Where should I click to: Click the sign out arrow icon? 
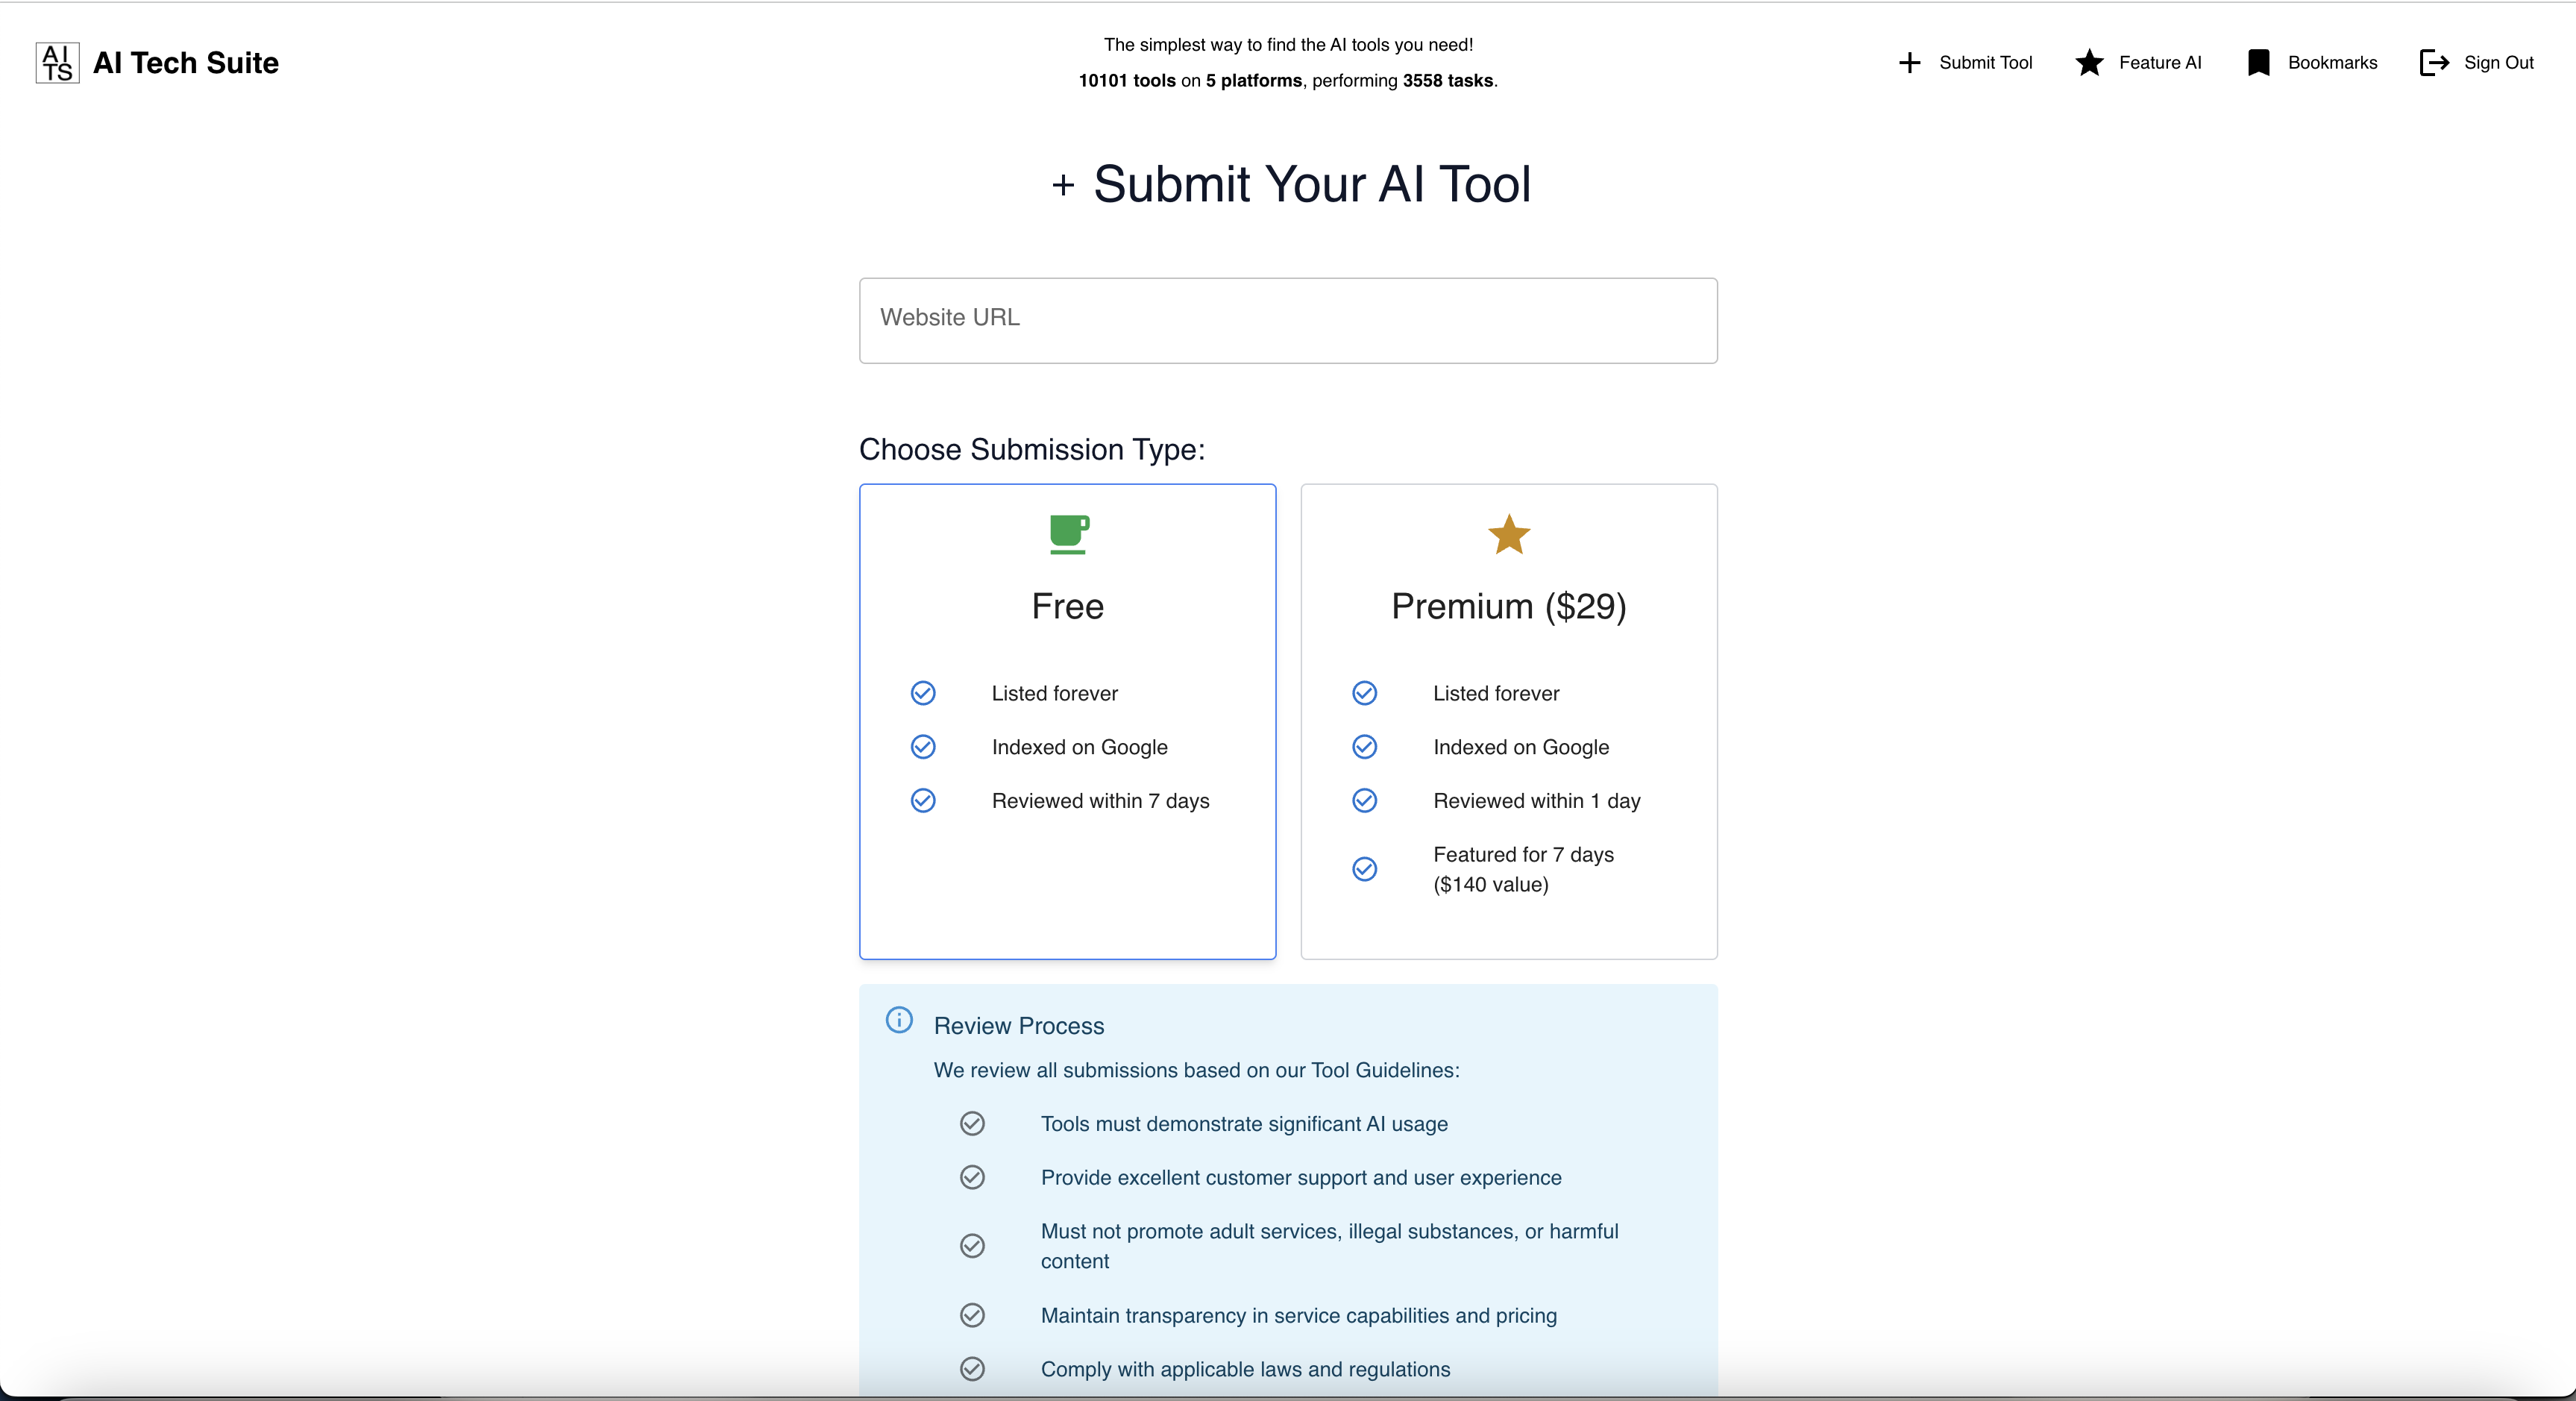pyautogui.click(x=2433, y=63)
